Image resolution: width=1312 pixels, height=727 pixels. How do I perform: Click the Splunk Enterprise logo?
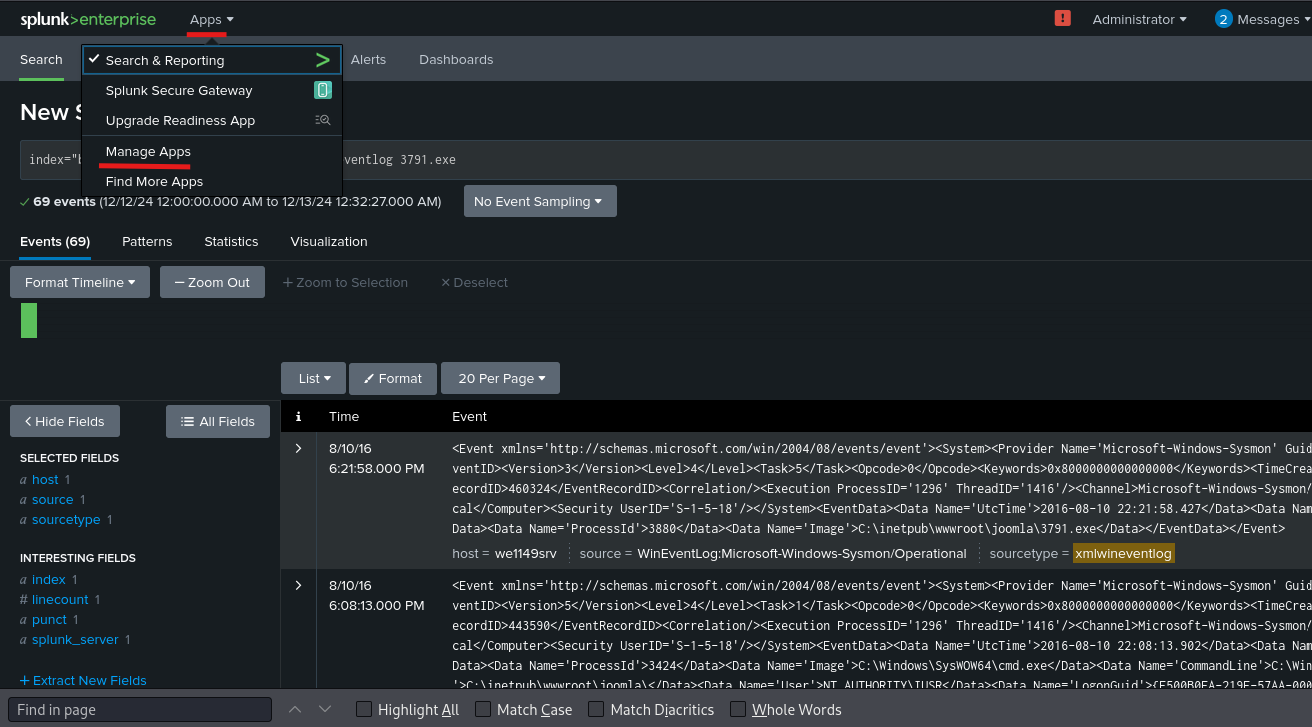(89, 19)
